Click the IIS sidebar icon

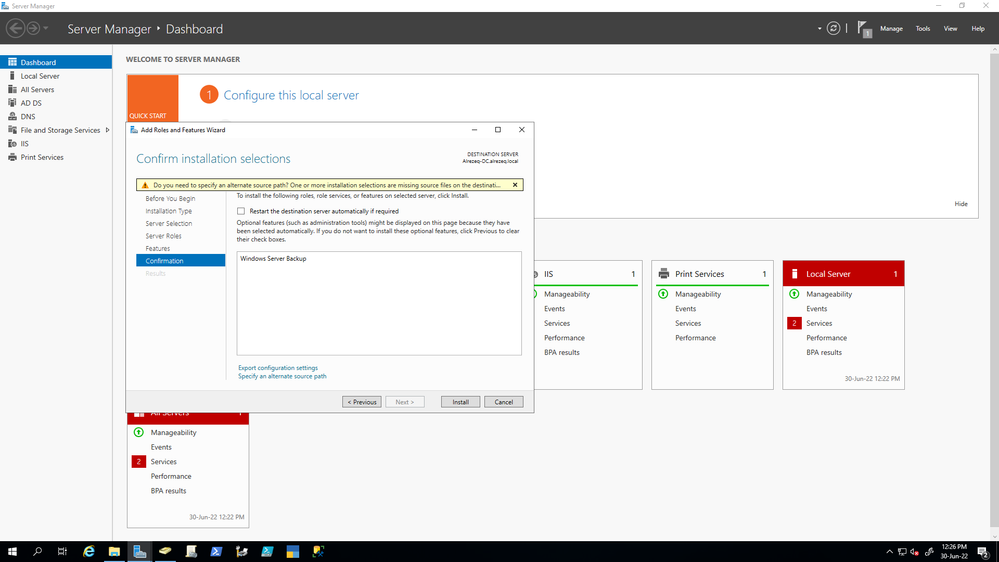(x=12, y=143)
